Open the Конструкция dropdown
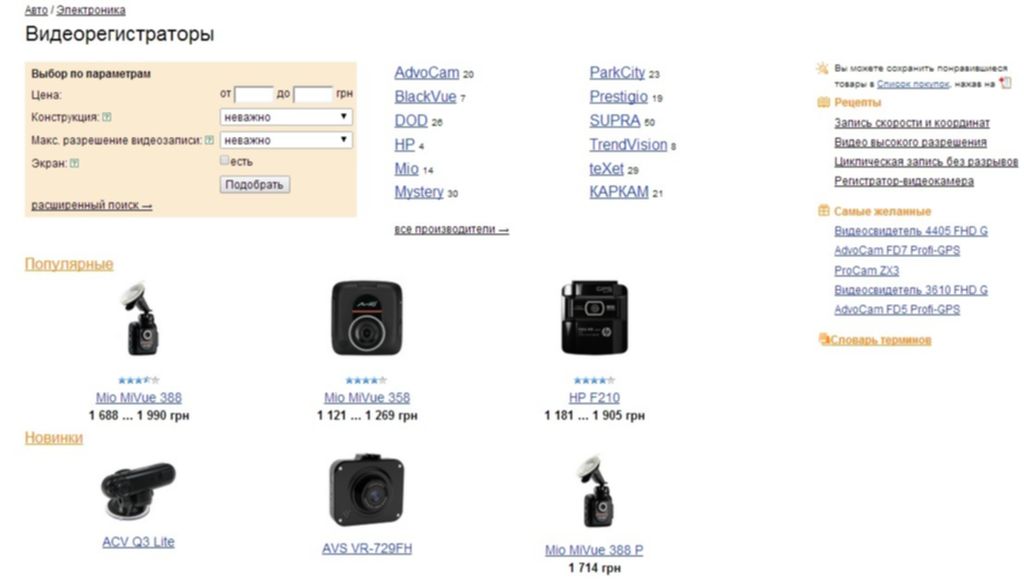 point(286,117)
